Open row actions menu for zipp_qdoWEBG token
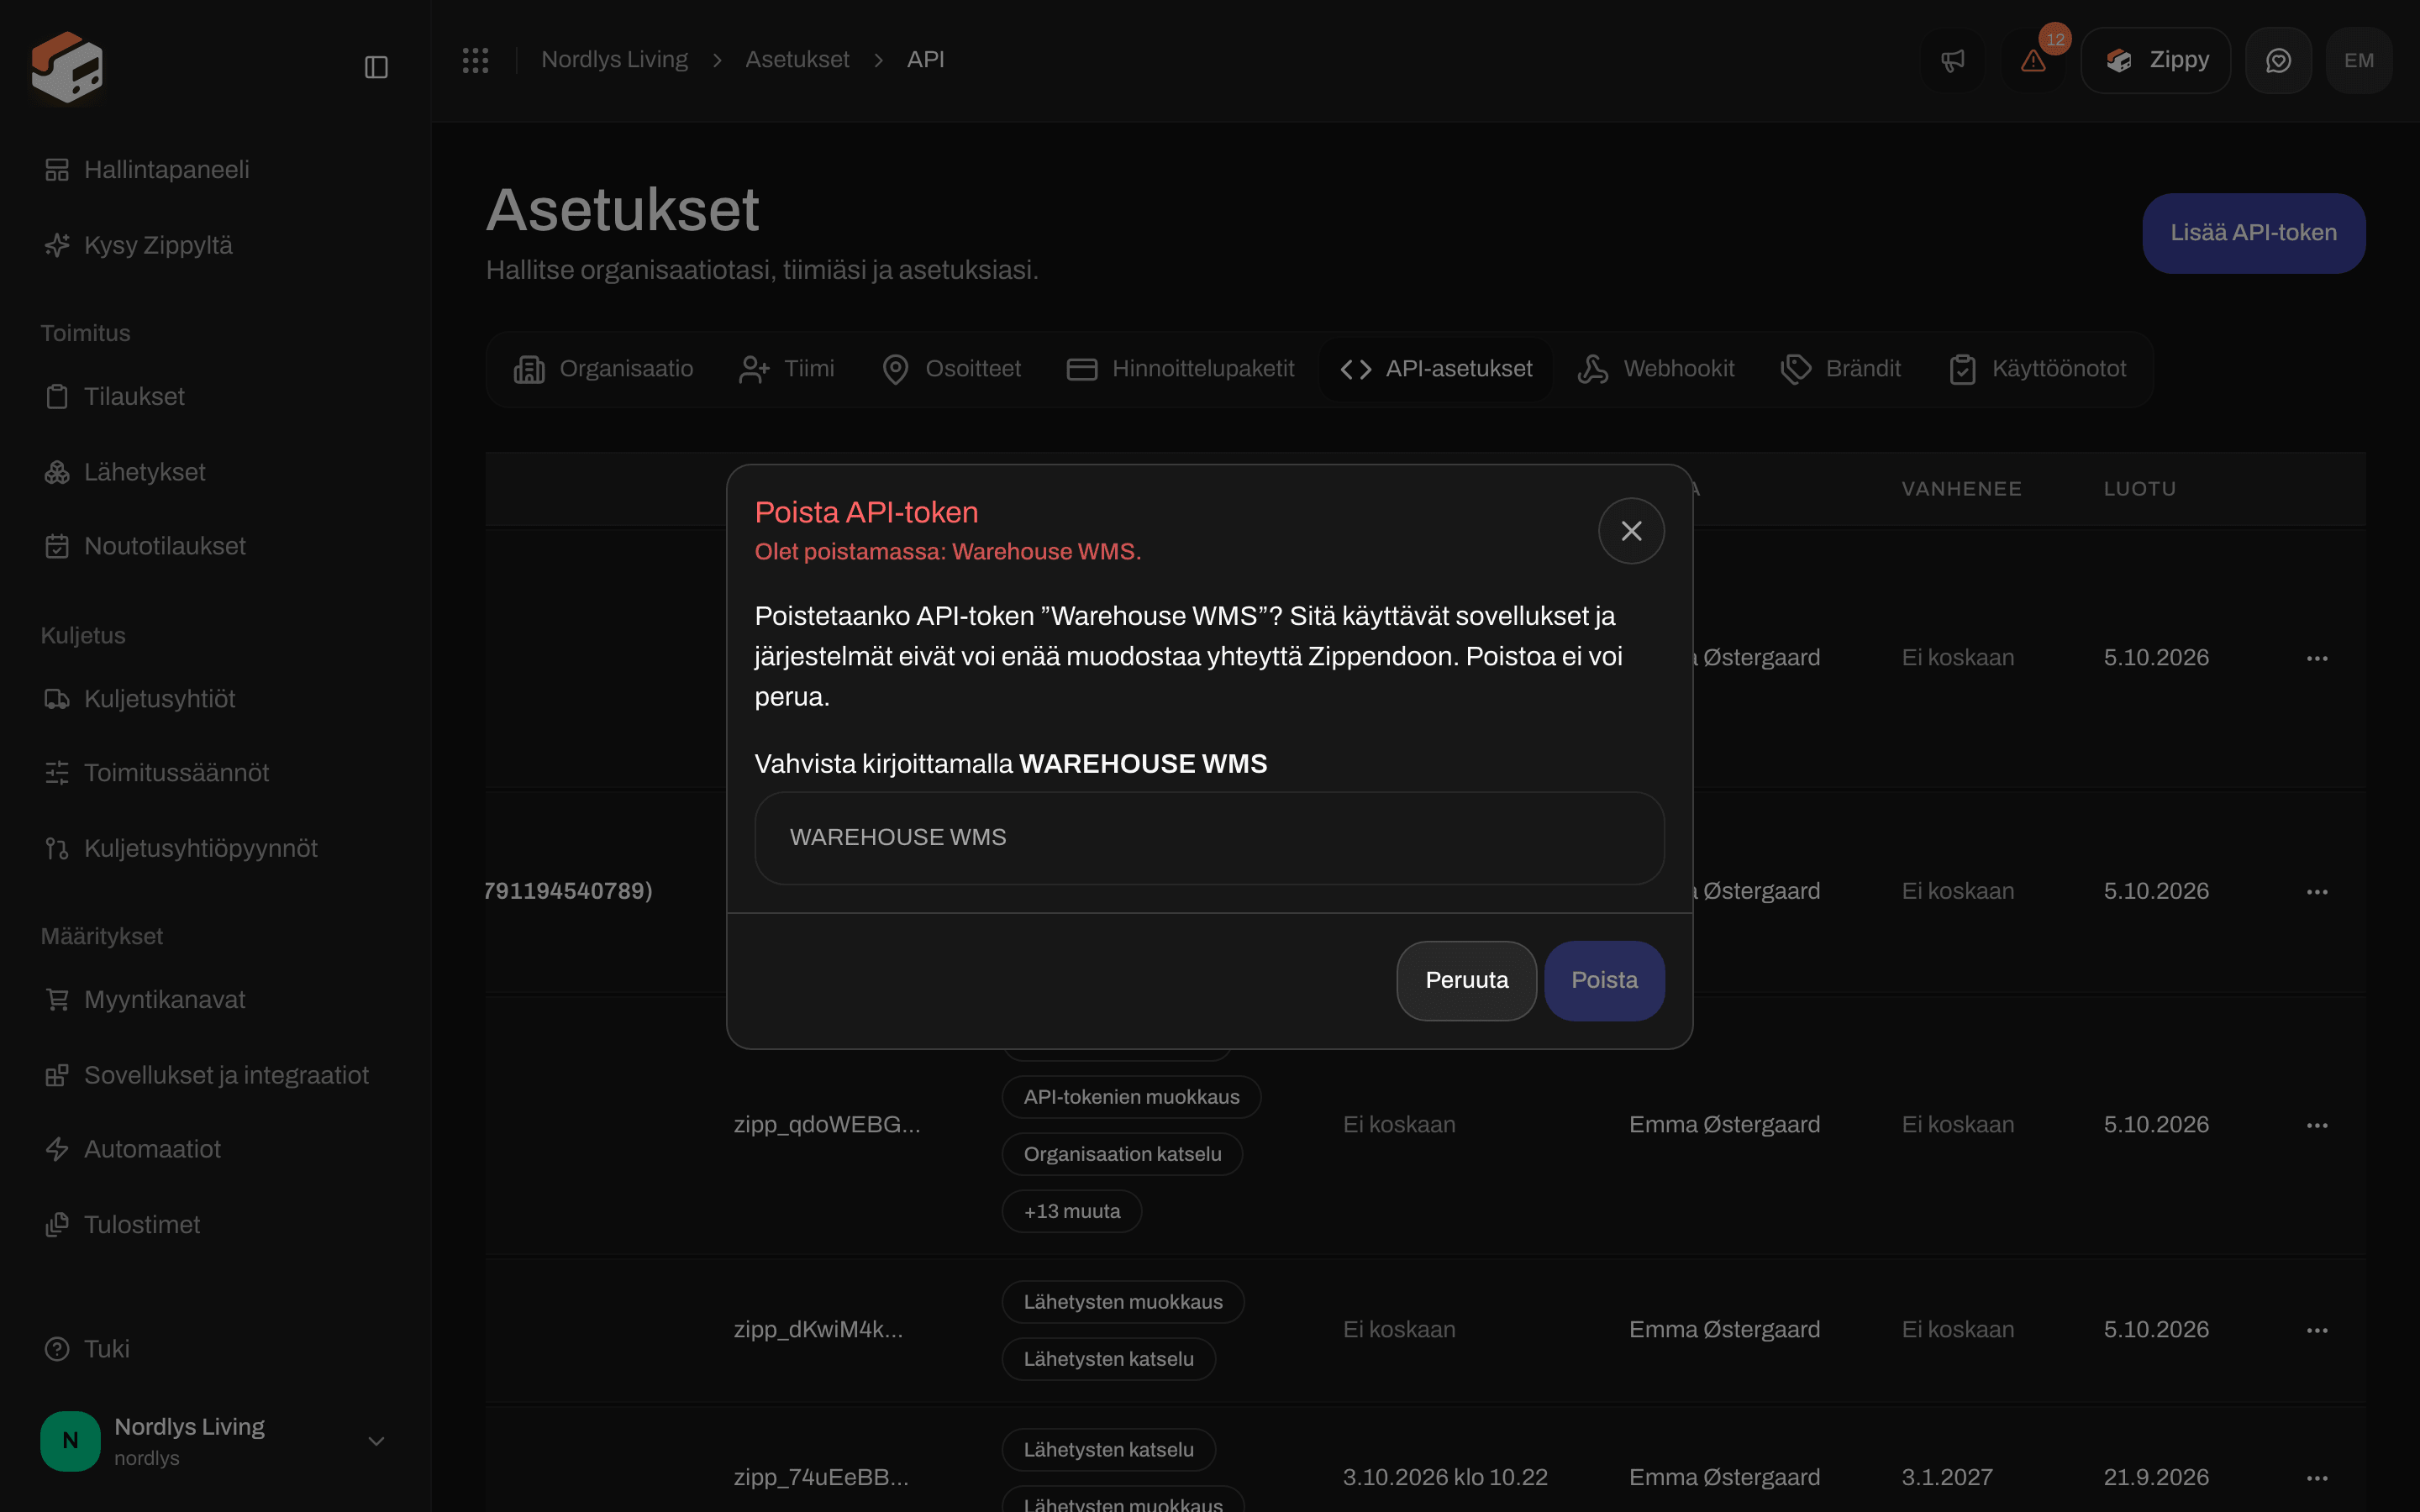The width and height of the screenshot is (2420, 1512). 2317,1125
